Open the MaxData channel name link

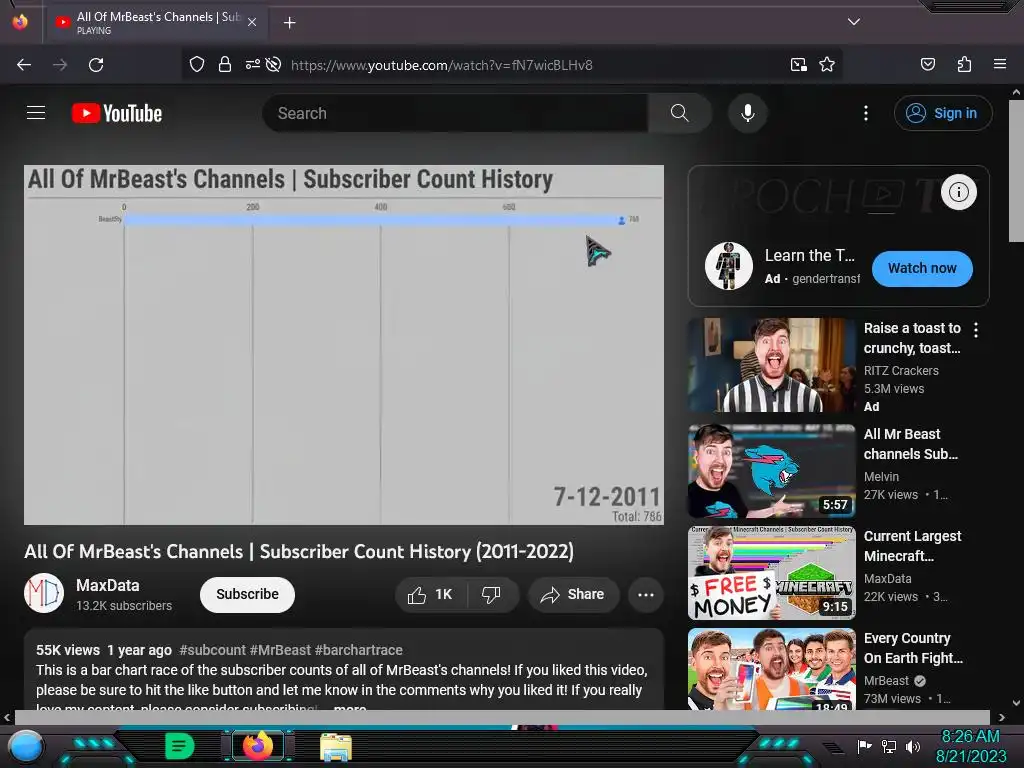coord(107,585)
